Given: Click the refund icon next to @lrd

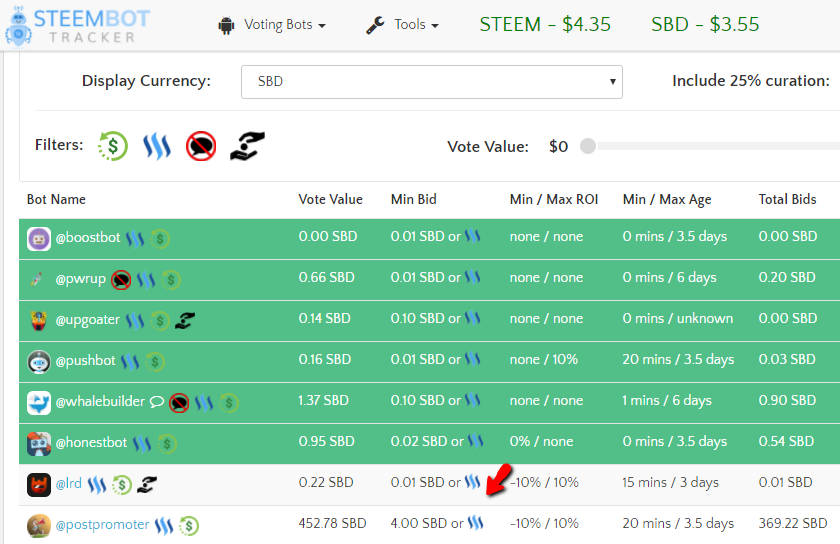Looking at the screenshot, I should click(x=122, y=485).
